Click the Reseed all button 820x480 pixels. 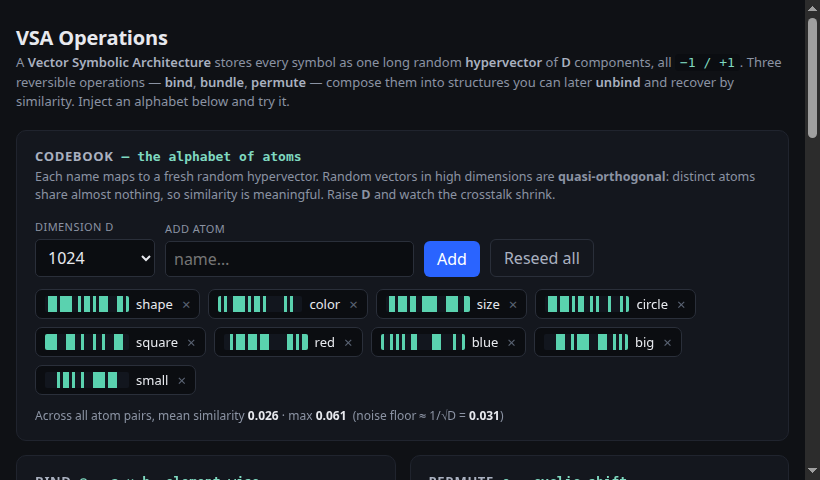(542, 258)
